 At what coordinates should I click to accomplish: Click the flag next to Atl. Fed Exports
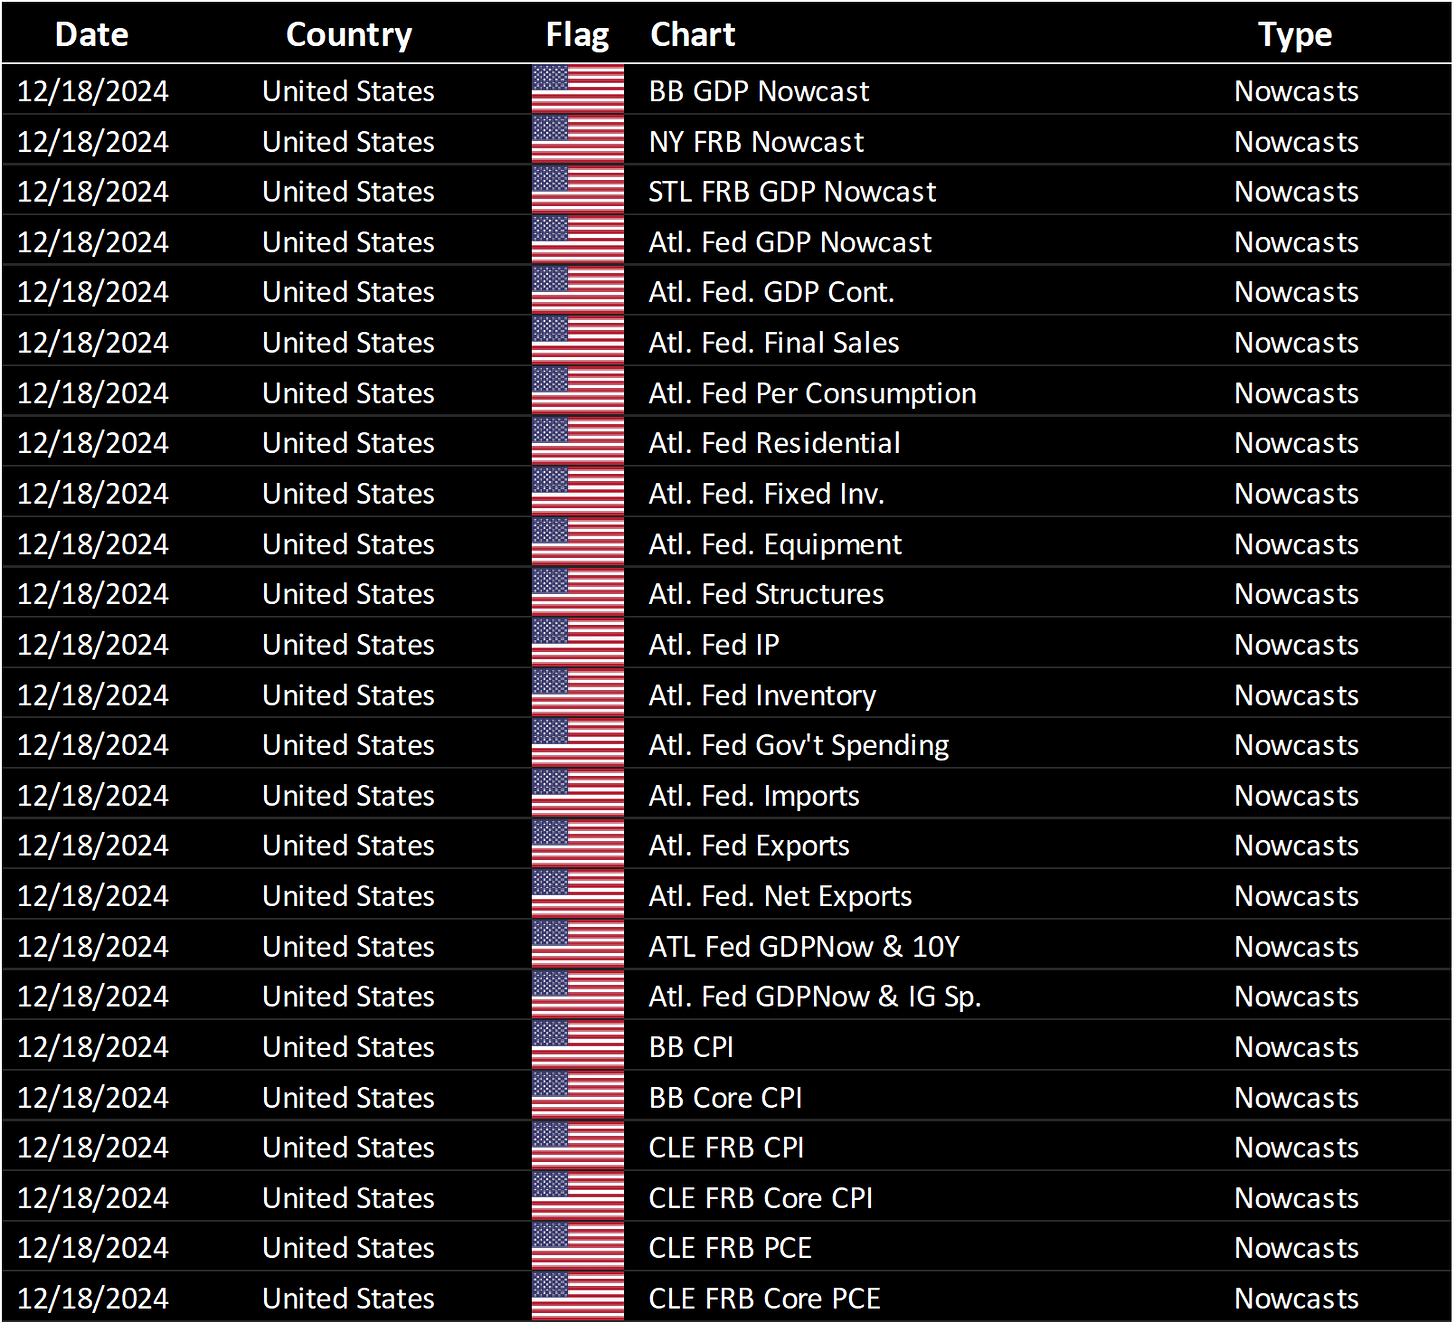click(578, 845)
